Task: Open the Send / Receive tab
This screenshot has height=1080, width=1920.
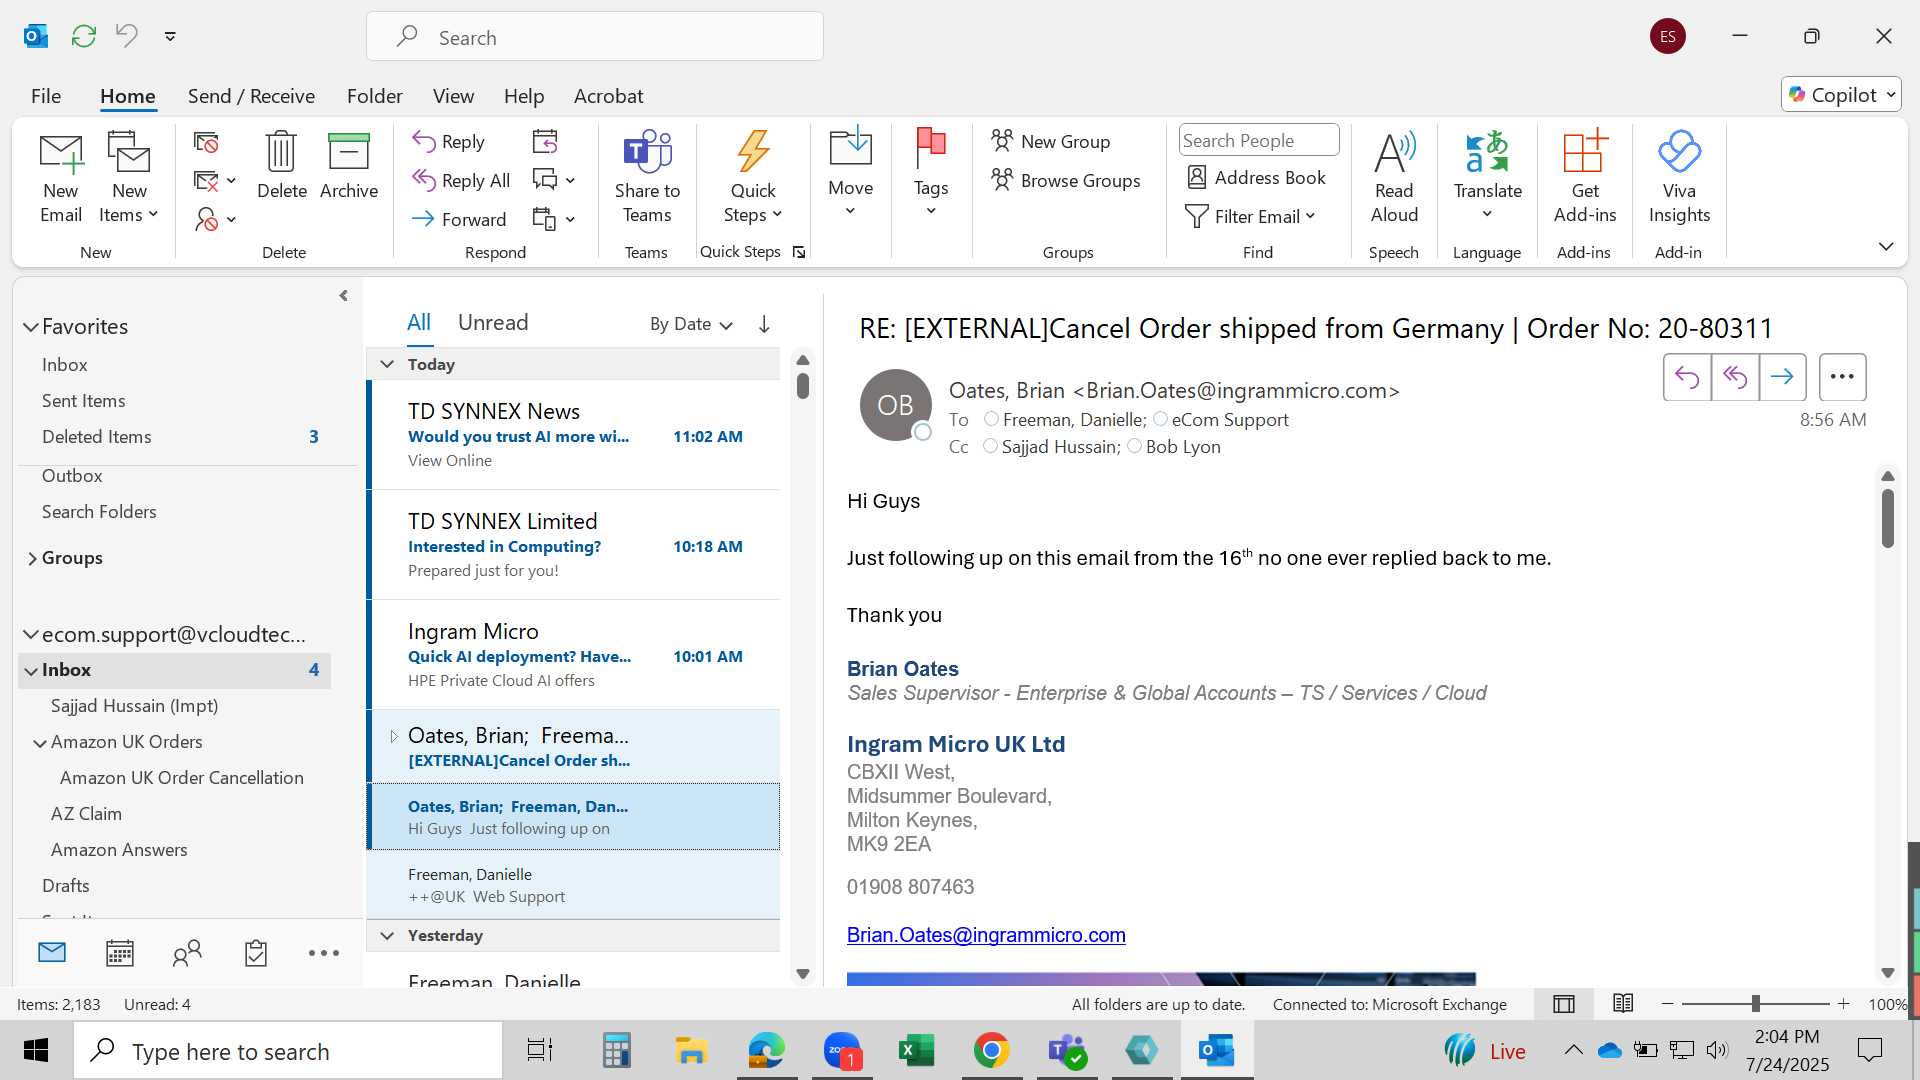Action: point(251,96)
